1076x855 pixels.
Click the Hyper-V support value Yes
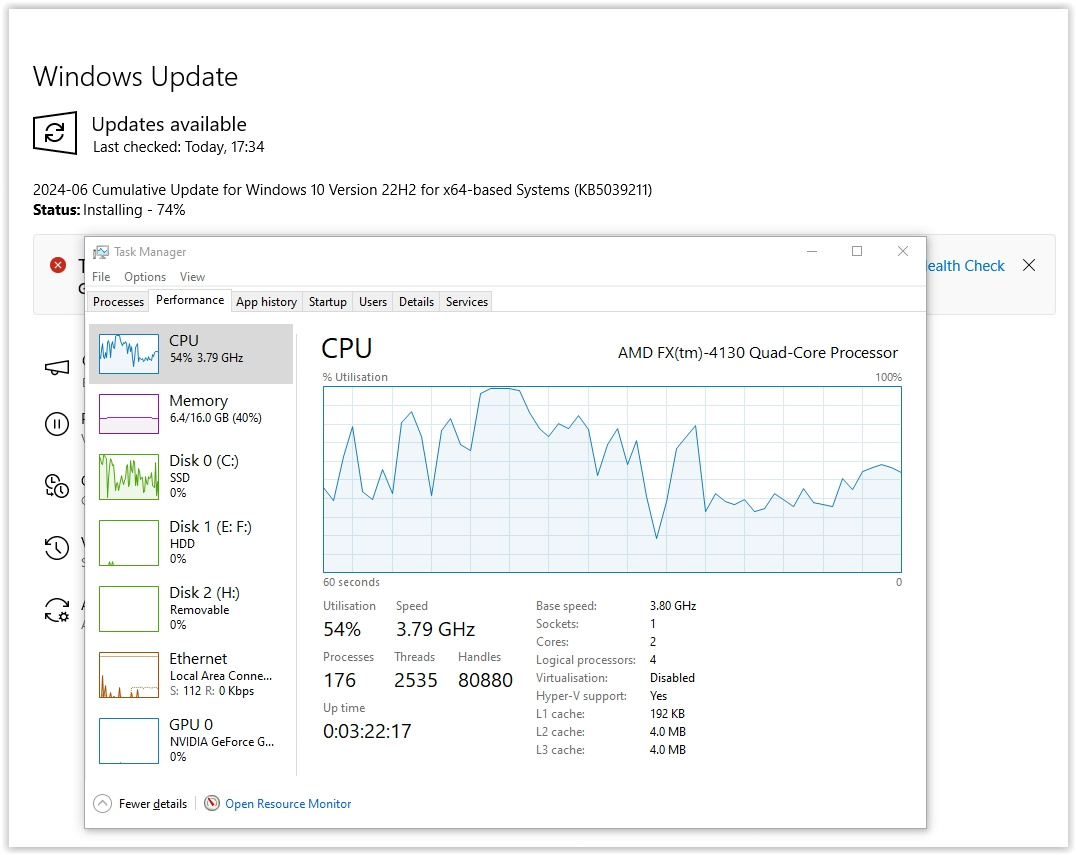pyautogui.click(x=658, y=696)
